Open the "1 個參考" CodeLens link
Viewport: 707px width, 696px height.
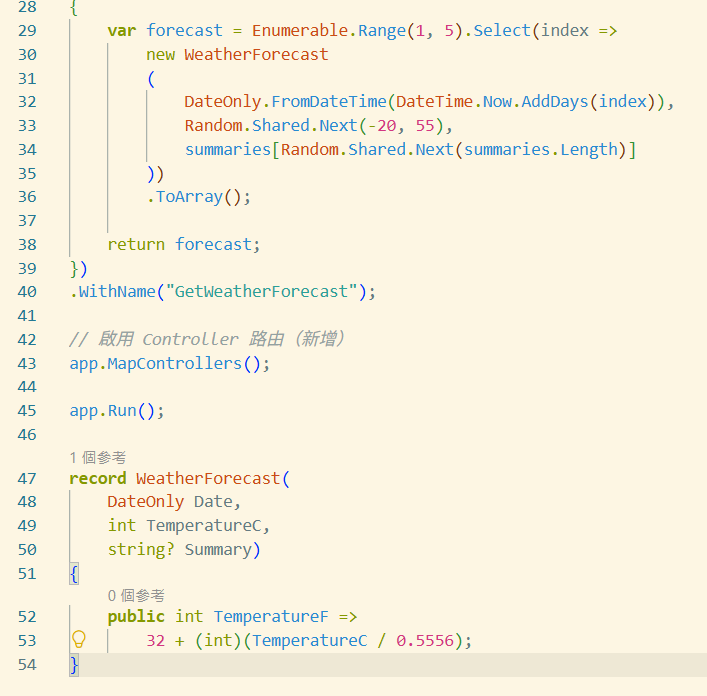[98, 458]
